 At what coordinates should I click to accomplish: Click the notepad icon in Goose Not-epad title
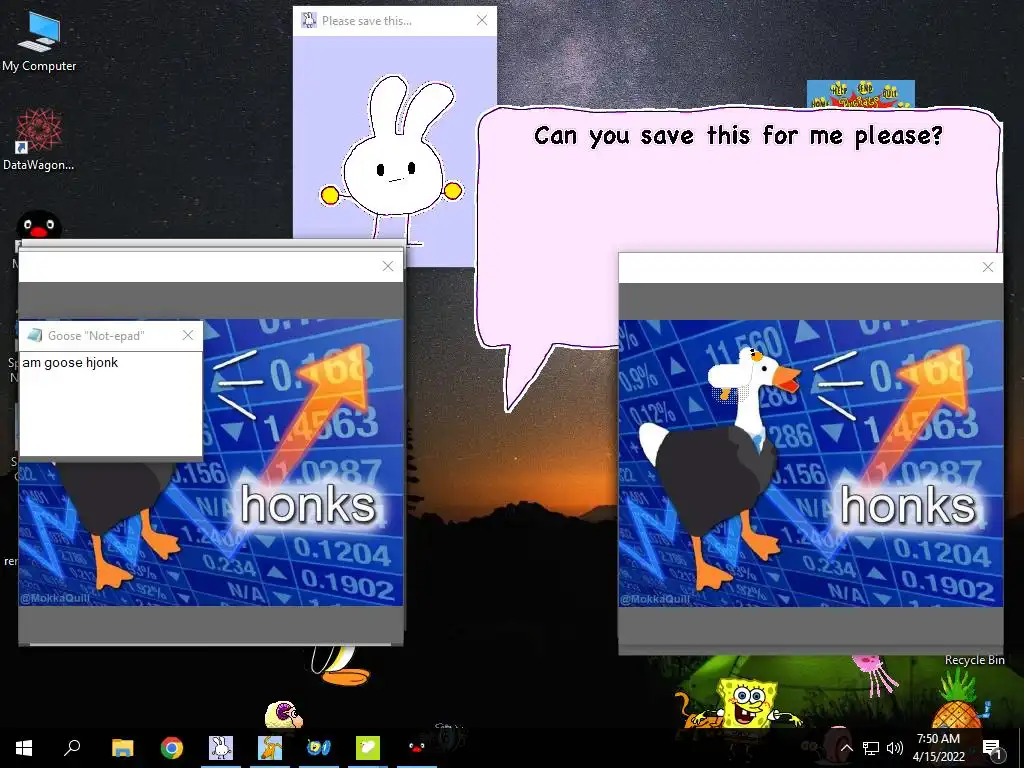[x=35, y=336]
